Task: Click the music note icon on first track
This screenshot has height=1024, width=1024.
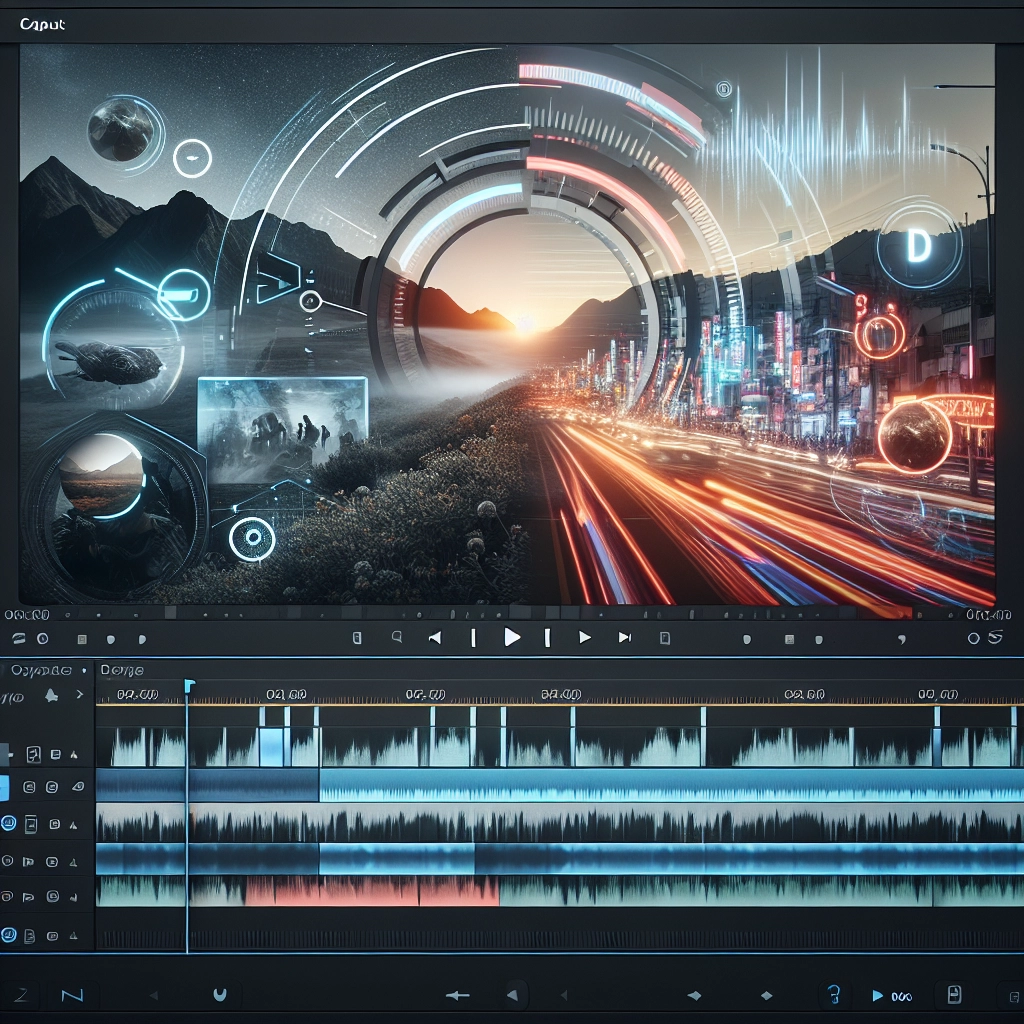Action: click(x=33, y=754)
